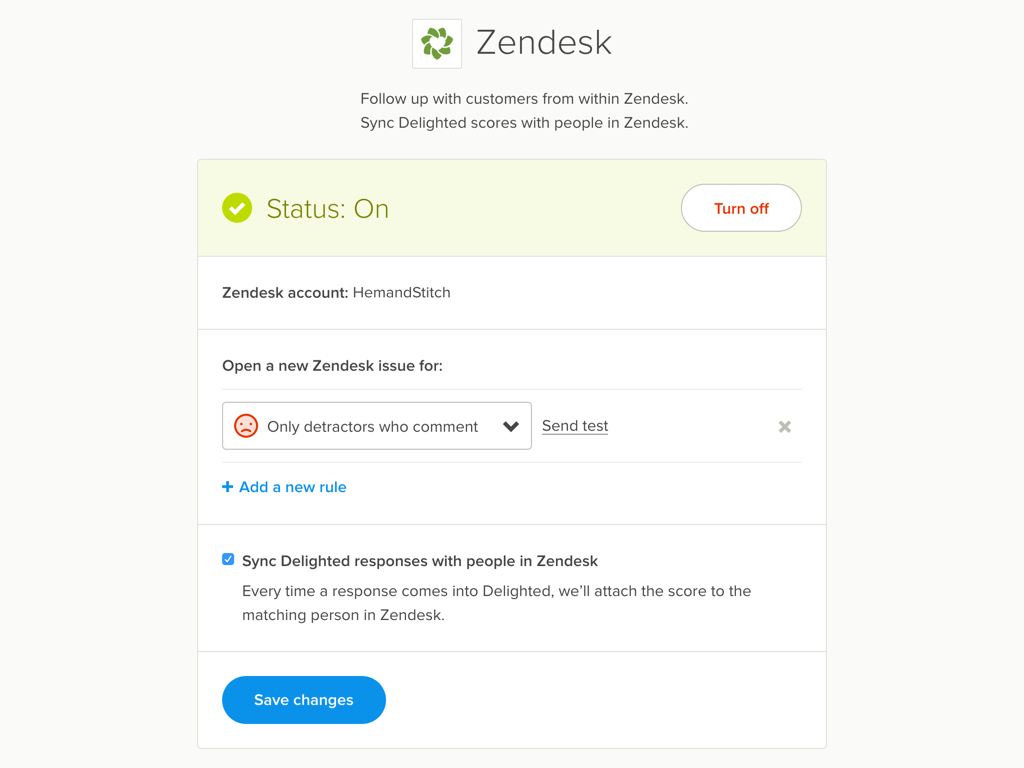Click the dropdown chevron arrow
Viewport: 1024px width, 768px height.
point(511,427)
